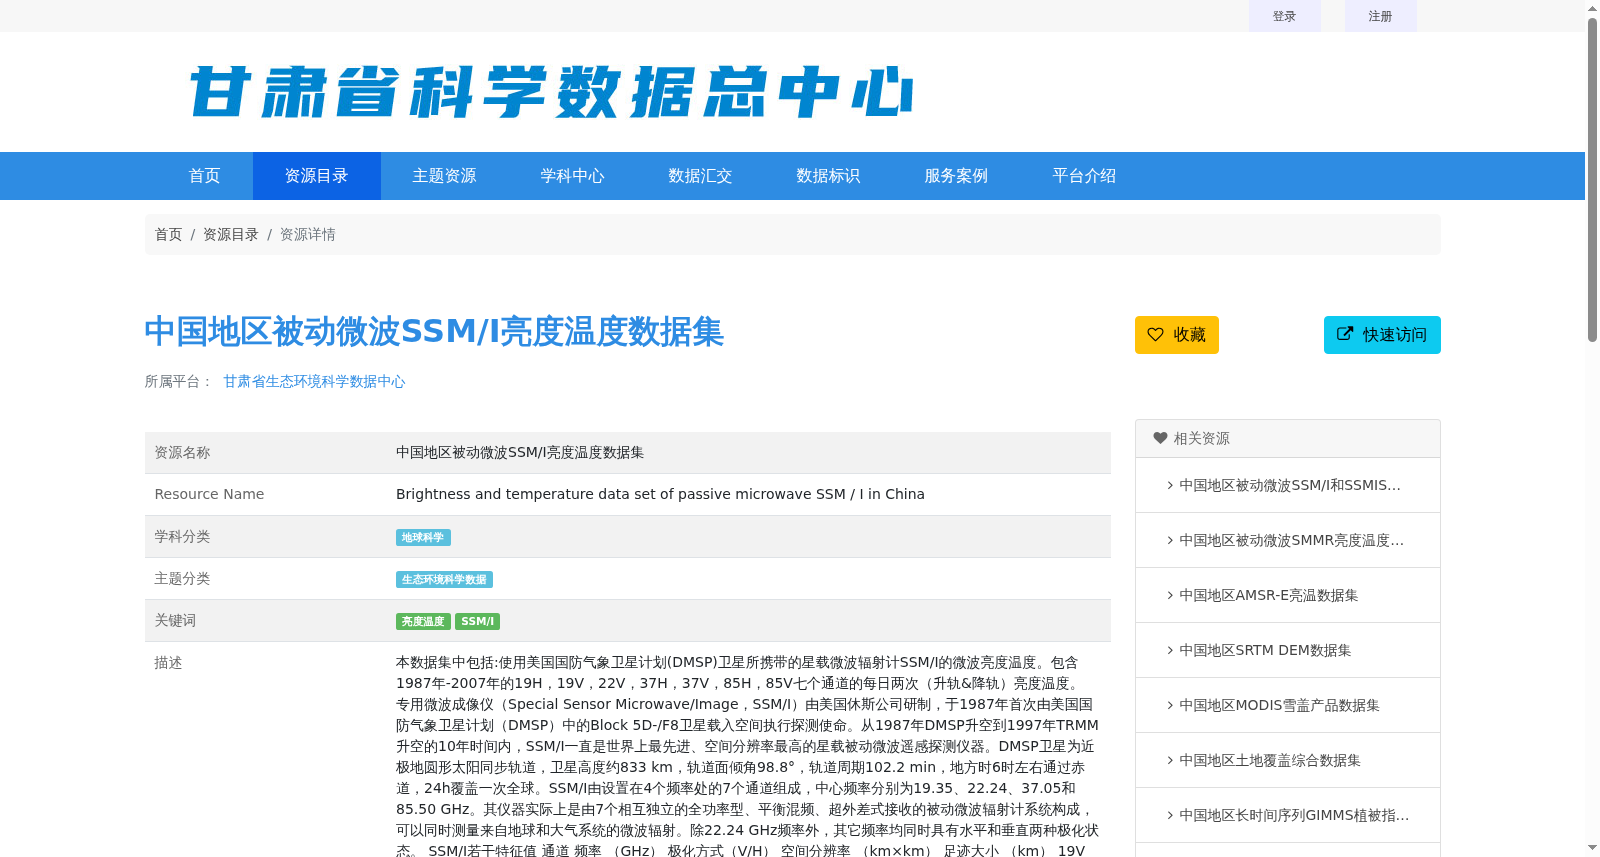Click chevron beside 中国地区被动微波SSM/I和SSMIS
The image size is (1600, 857).
pos(1170,485)
